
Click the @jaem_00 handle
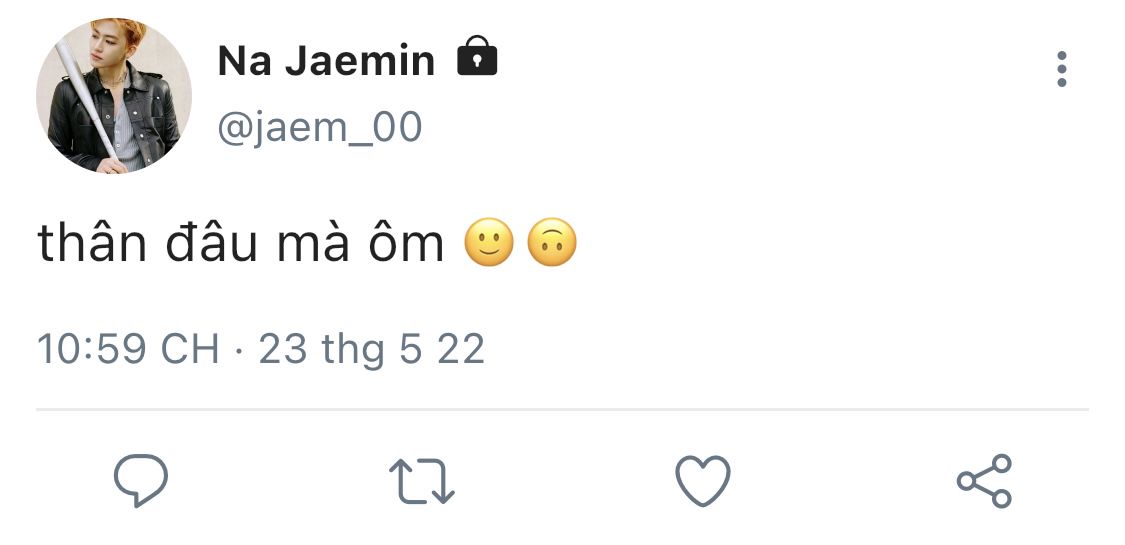click(320, 128)
